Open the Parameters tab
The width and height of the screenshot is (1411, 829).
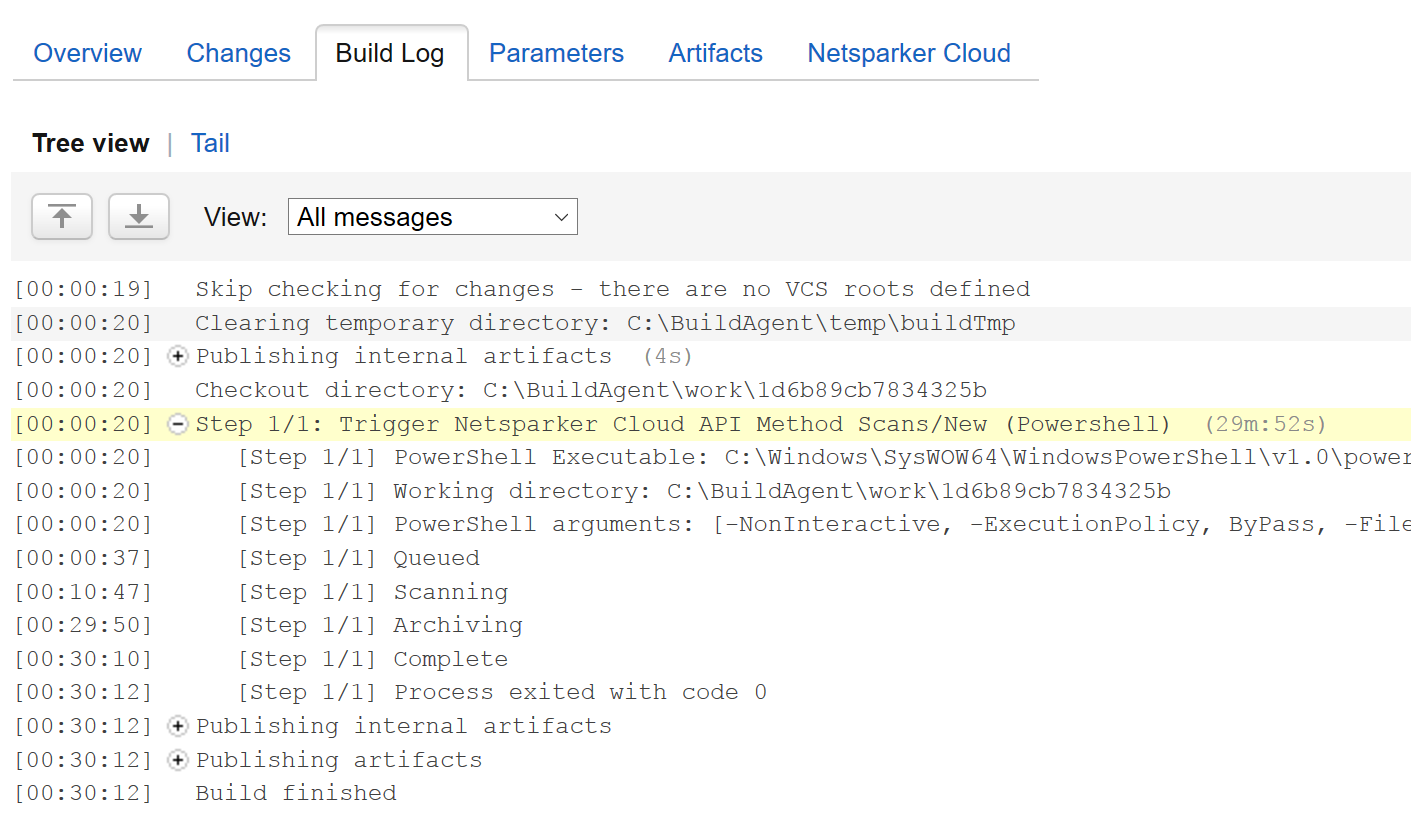pos(556,53)
